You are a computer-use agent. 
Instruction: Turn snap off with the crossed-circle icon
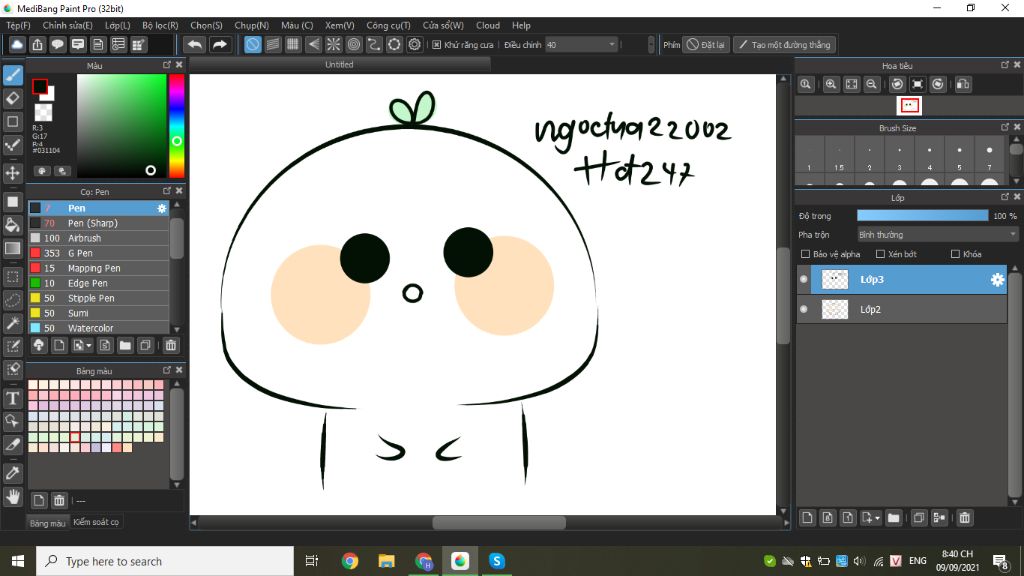click(253, 44)
